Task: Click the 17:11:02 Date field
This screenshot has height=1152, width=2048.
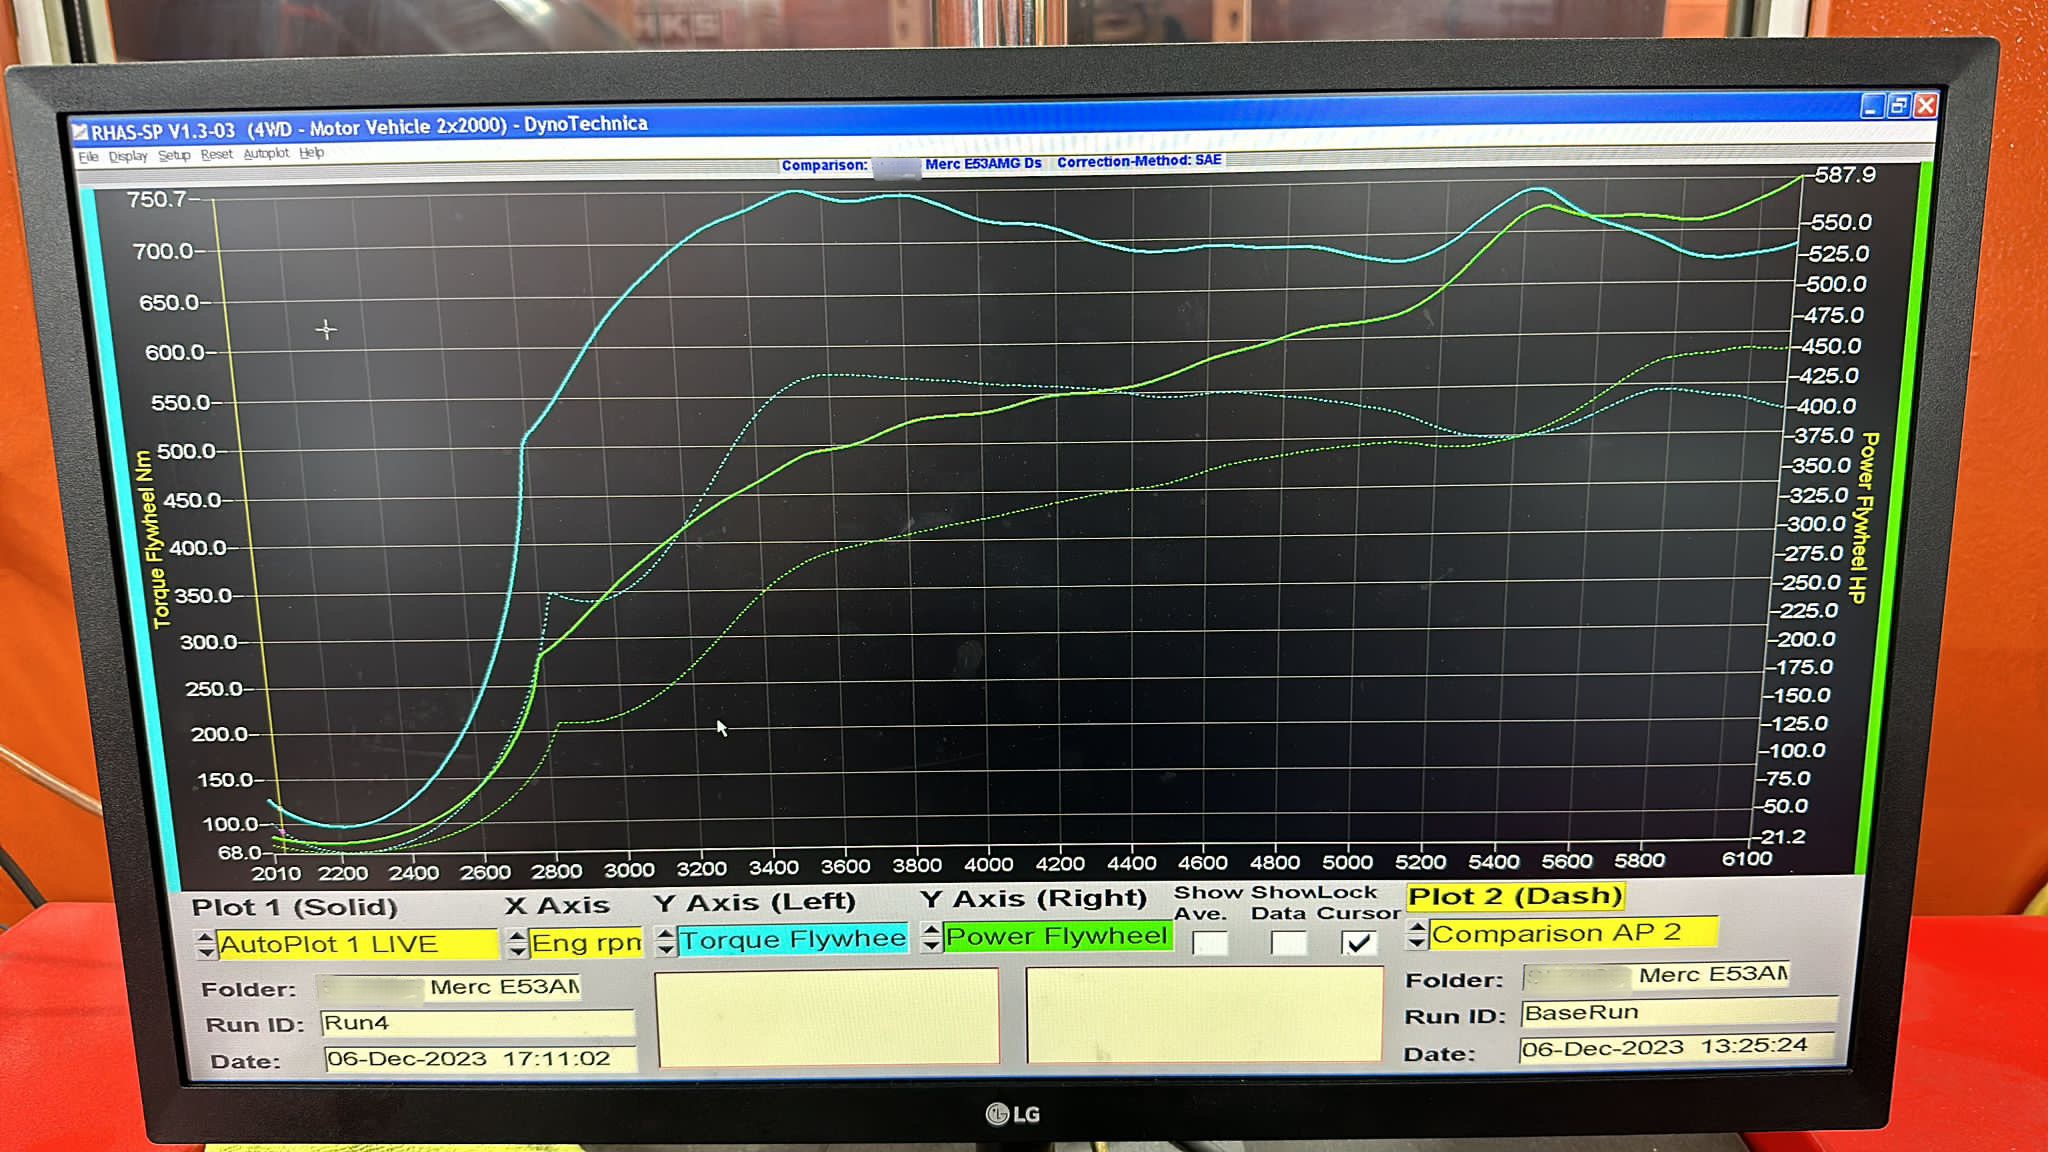Action: point(480,1059)
